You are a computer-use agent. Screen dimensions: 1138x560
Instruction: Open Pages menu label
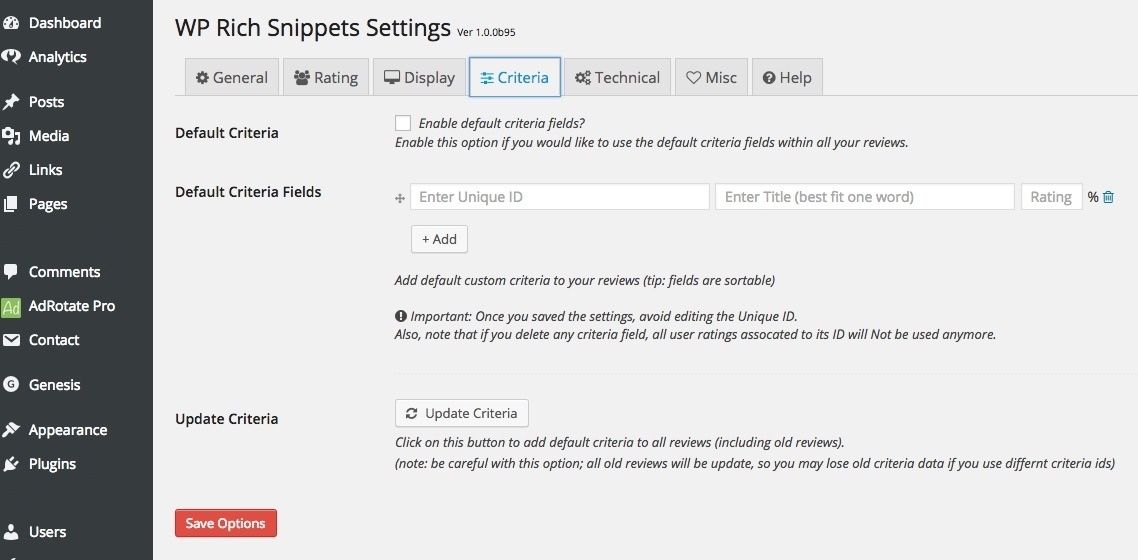[x=48, y=205]
